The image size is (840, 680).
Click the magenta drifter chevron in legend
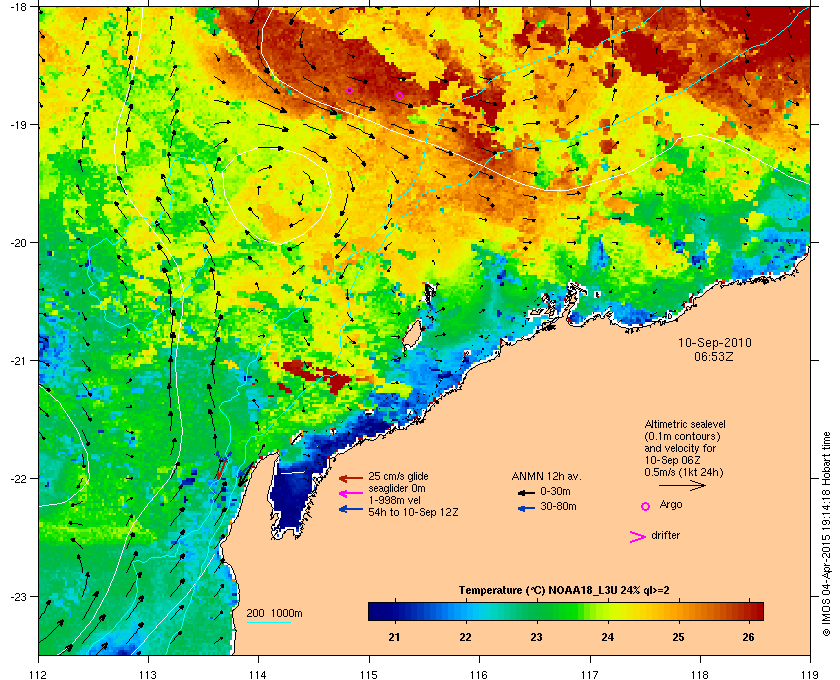pos(638,537)
